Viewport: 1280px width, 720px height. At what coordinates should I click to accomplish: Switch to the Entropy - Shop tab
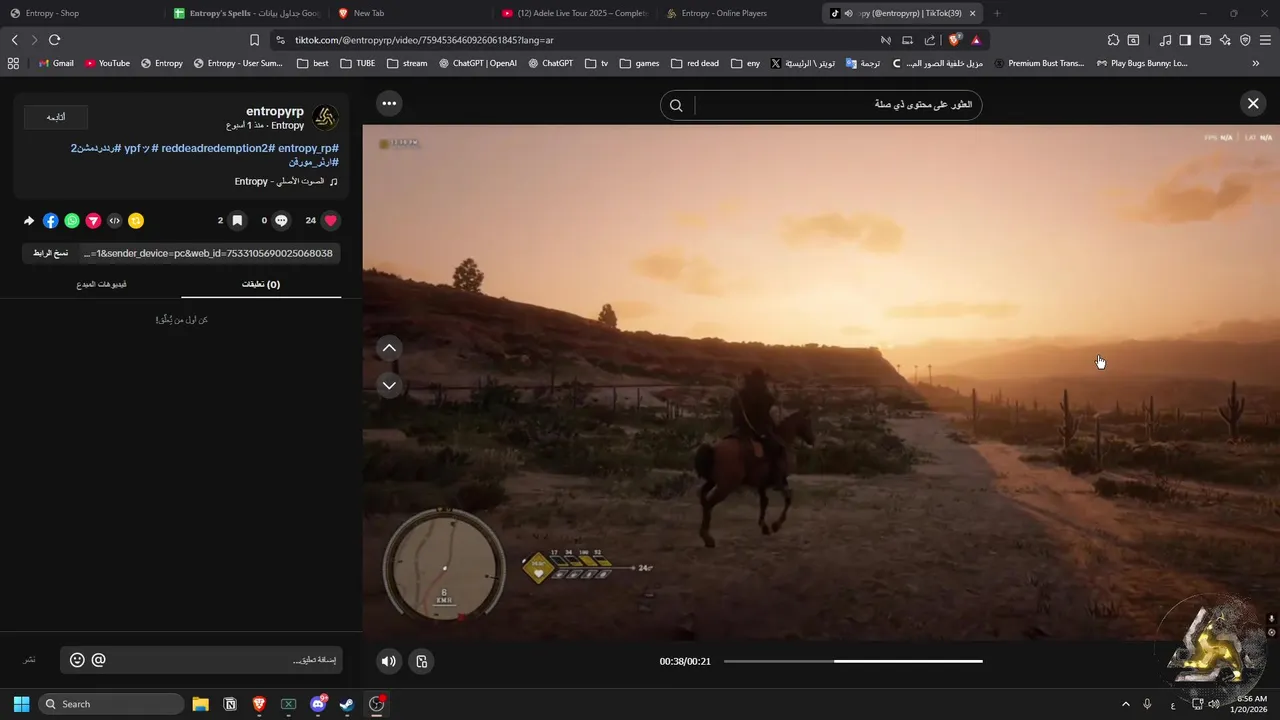80,13
